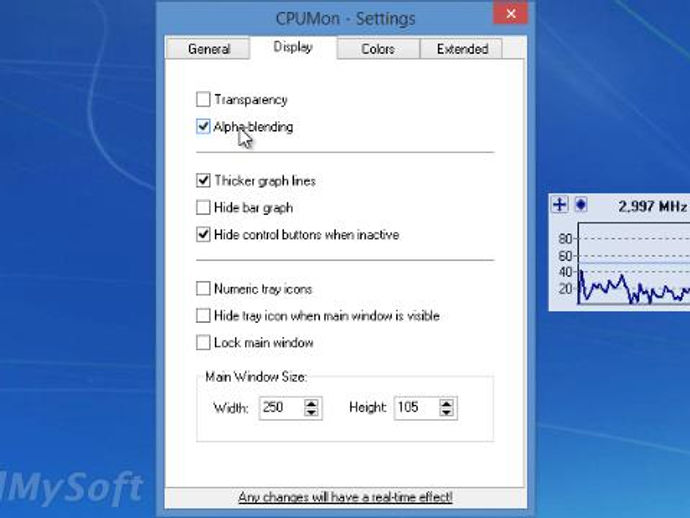Click the 60 label on graph axis

(565, 256)
